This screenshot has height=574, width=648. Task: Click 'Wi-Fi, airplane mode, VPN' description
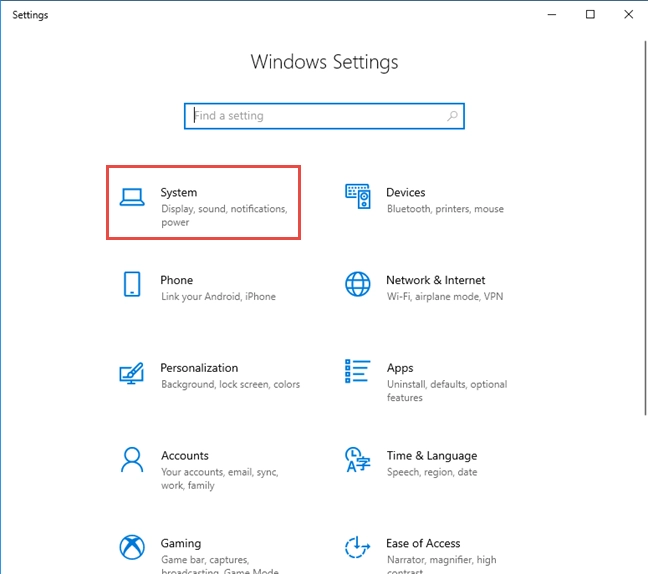[445, 297]
